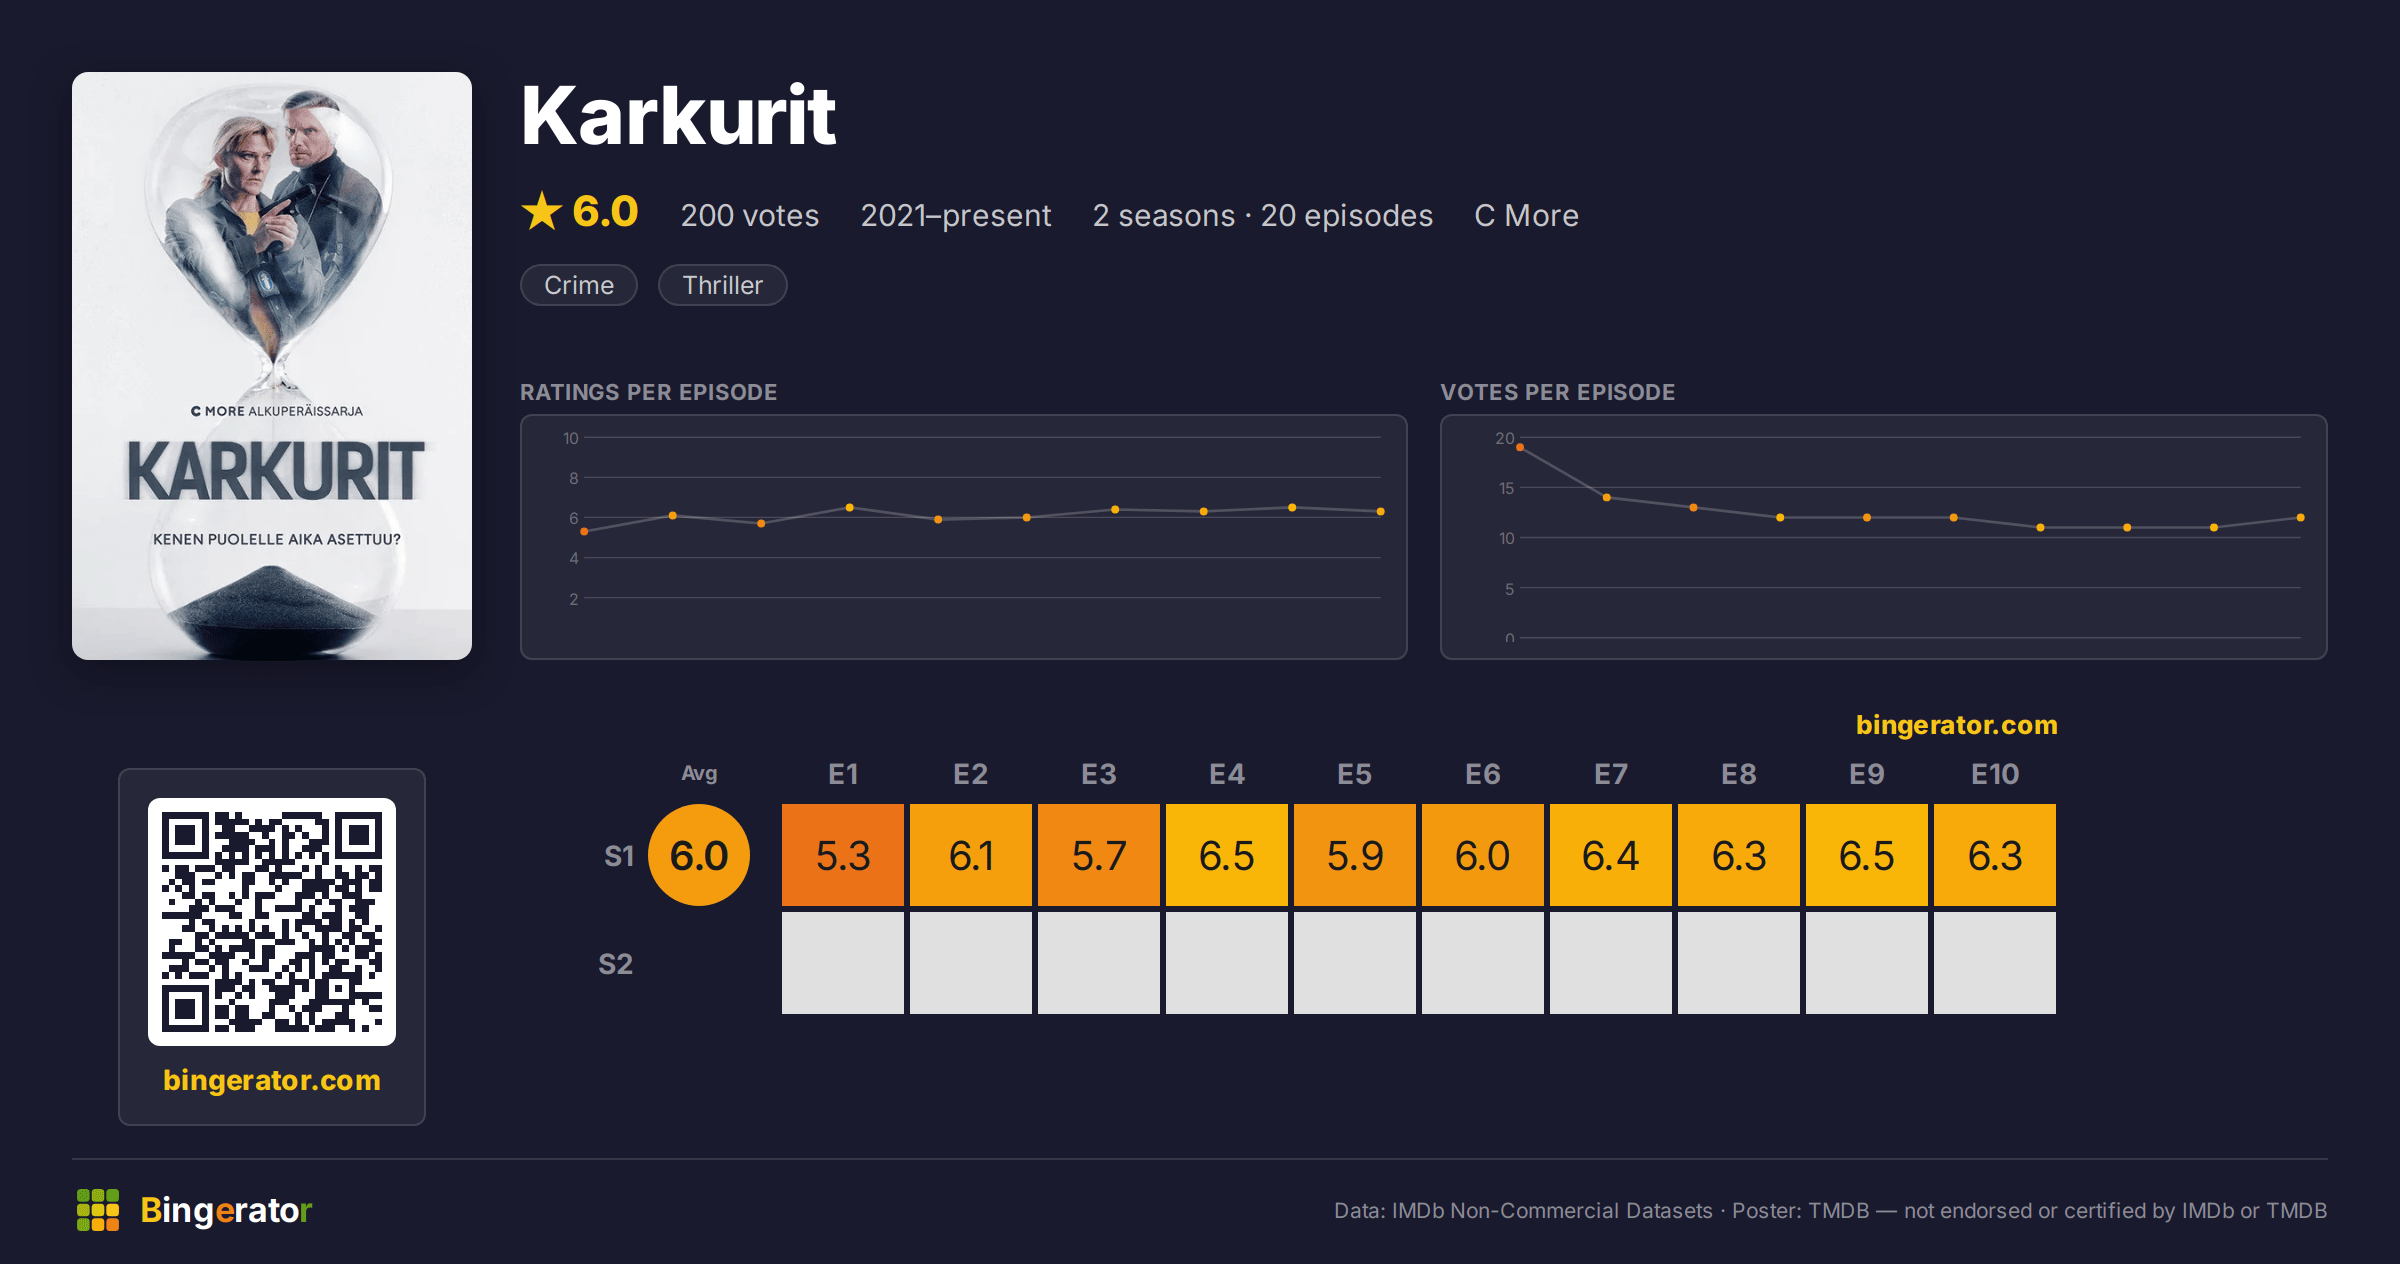Viewport: 2400px width, 1266px height.
Task: Click the S1 E4 rating cell 6.5
Action: [x=1227, y=855]
